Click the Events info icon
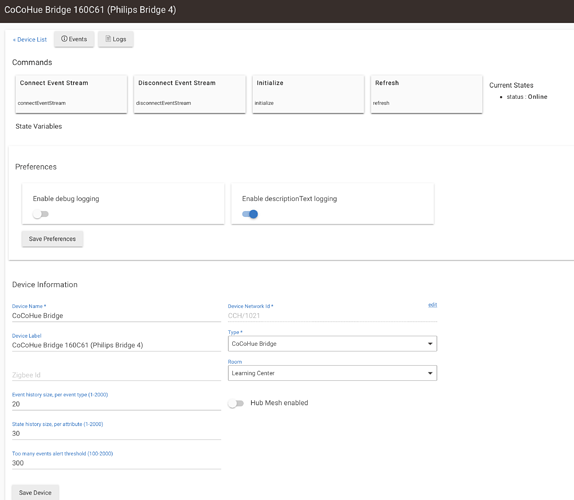 (x=64, y=39)
